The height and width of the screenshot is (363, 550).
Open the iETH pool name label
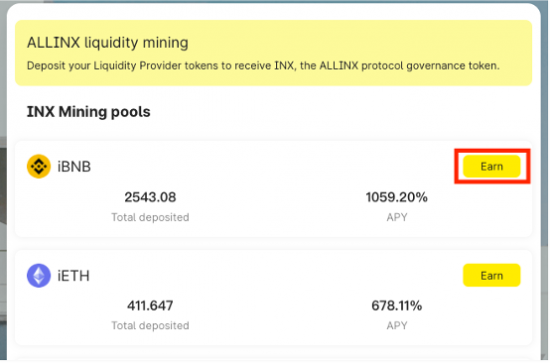[x=73, y=276]
